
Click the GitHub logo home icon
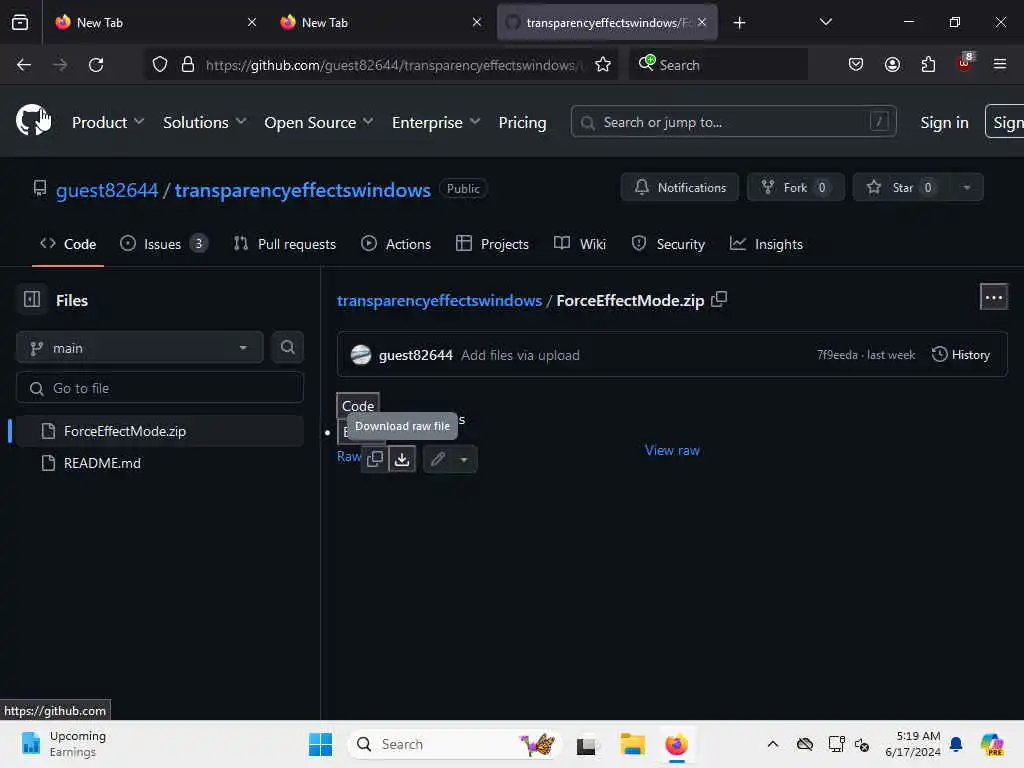[x=33, y=120]
